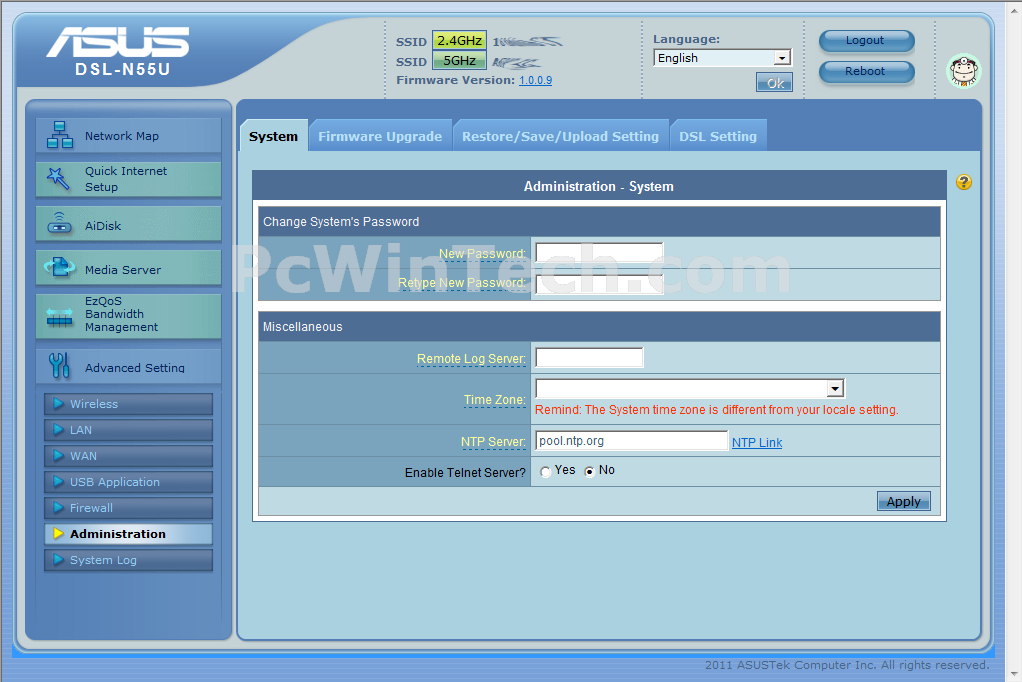1022x682 pixels.
Task: Open the Language dropdown
Action: coord(722,58)
